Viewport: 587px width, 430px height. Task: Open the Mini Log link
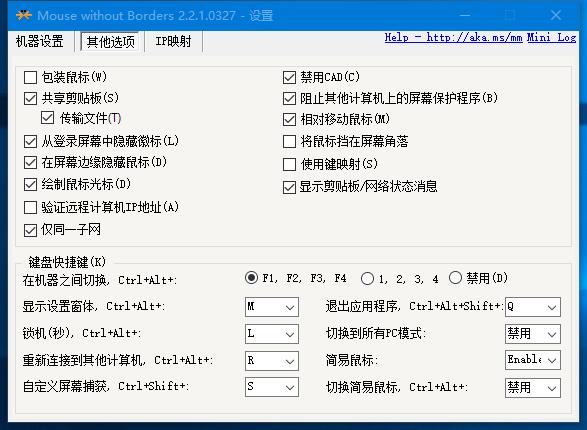(x=551, y=37)
